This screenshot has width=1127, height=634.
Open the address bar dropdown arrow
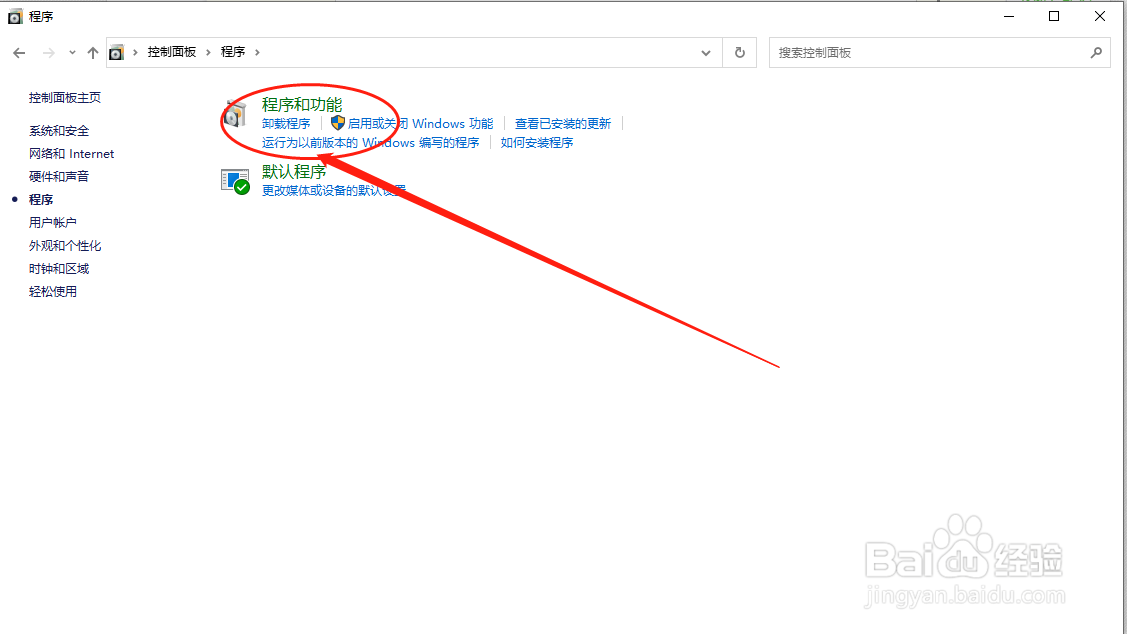[x=705, y=52]
